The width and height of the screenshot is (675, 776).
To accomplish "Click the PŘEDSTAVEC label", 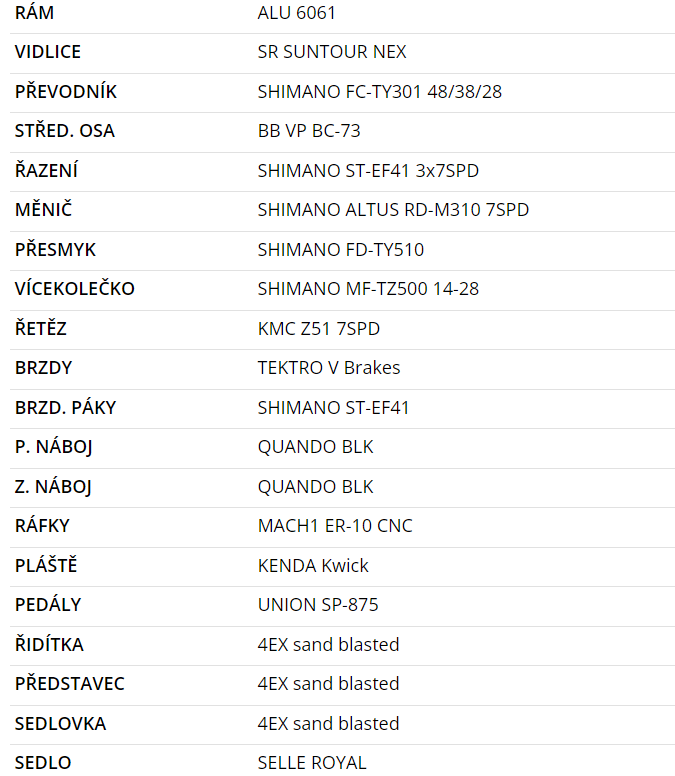I will (70, 684).
